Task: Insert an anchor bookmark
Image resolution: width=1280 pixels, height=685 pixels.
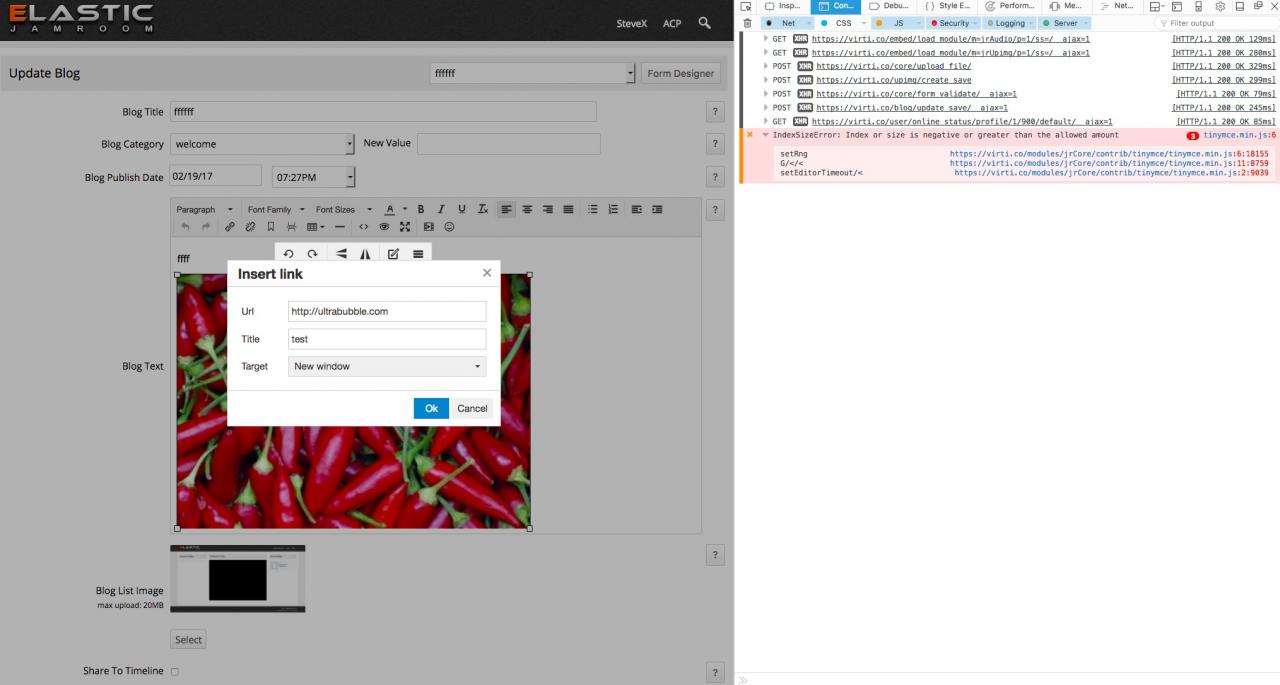Action: pos(270,227)
